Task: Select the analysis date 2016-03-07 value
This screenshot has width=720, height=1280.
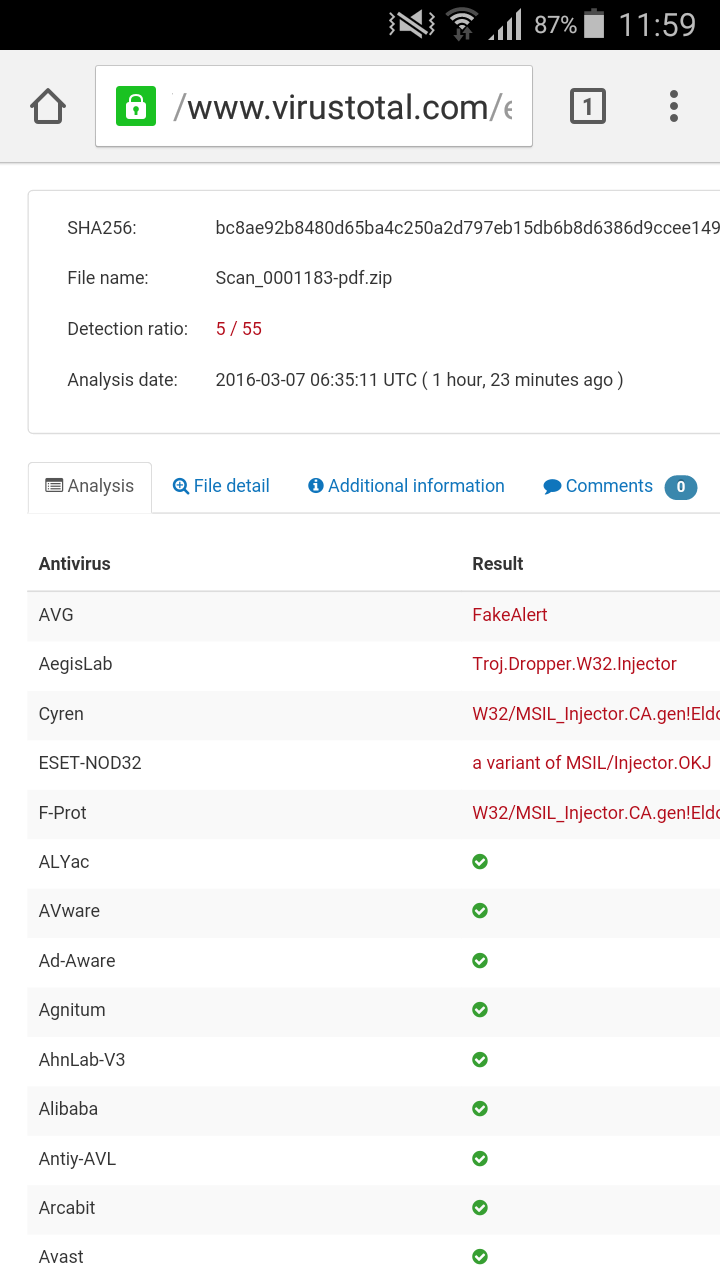Action: 419,380
